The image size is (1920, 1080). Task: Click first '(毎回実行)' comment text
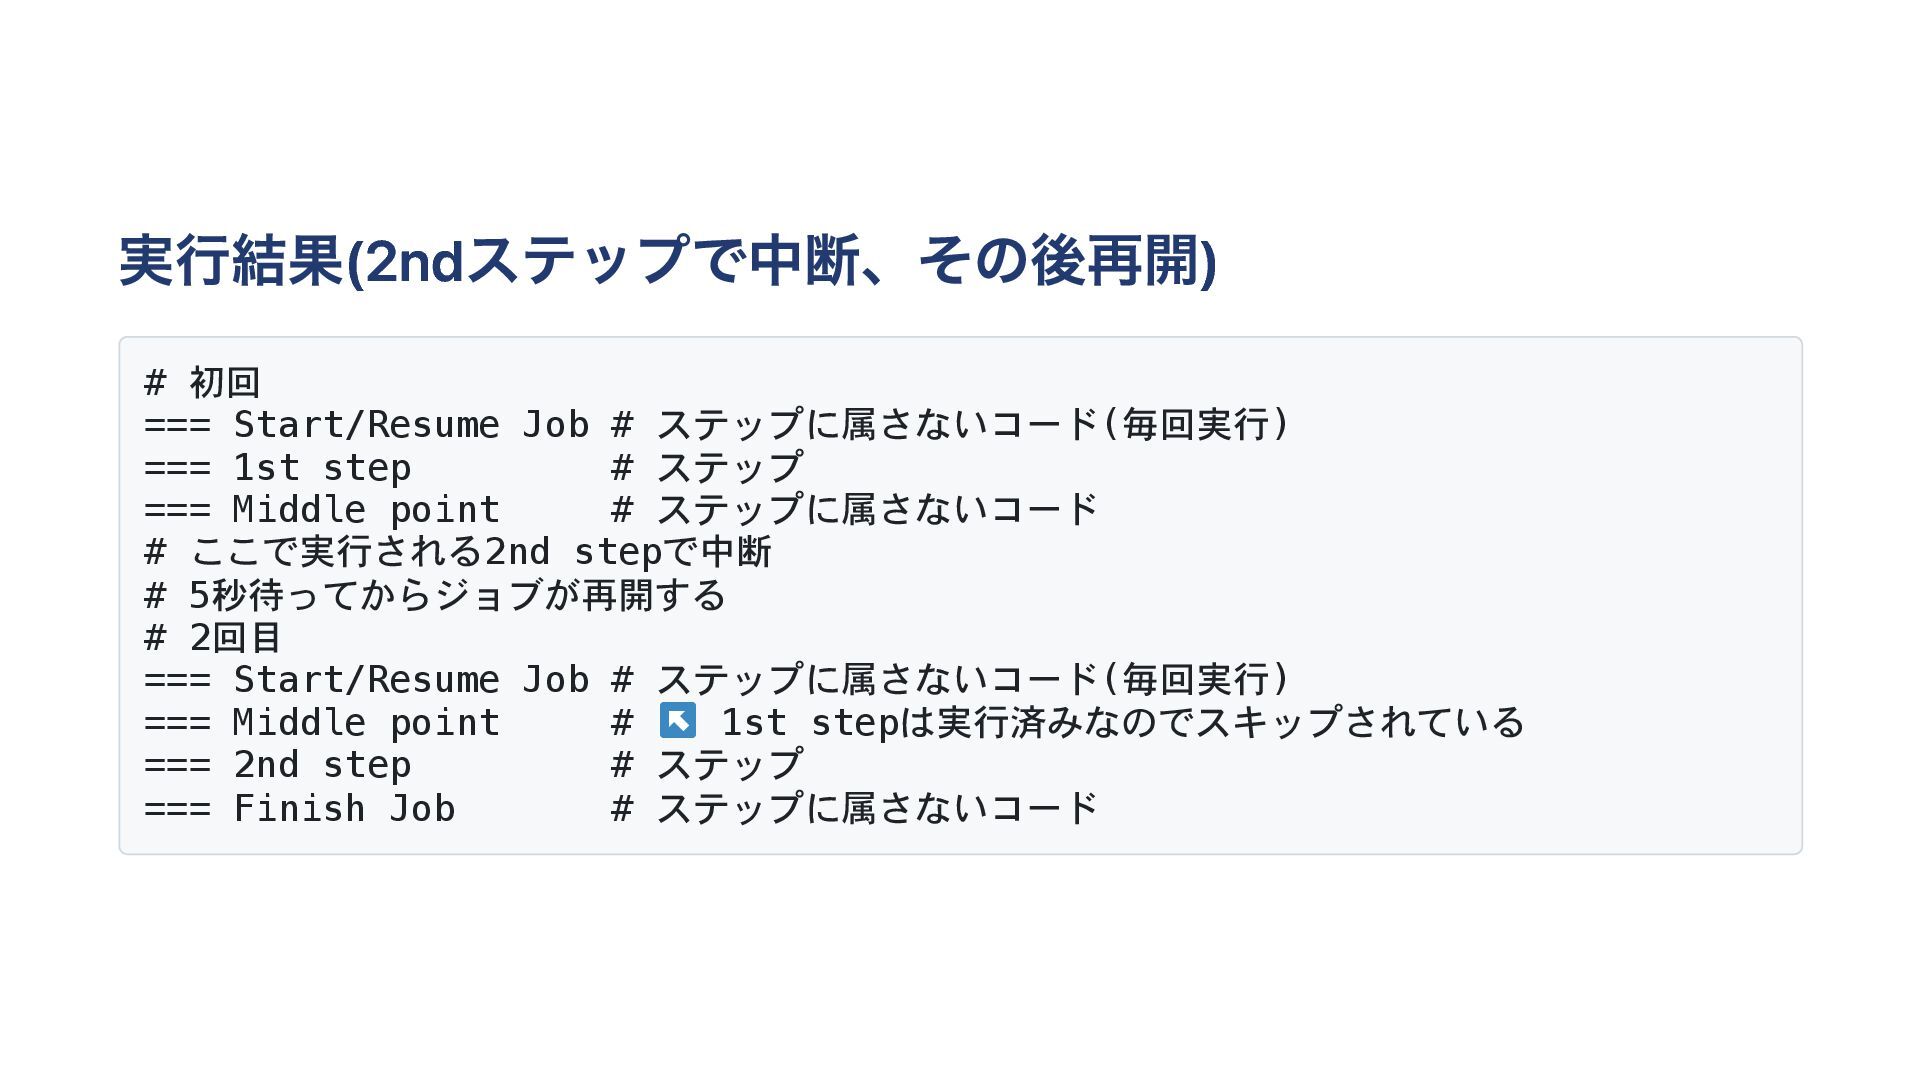tap(1195, 425)
